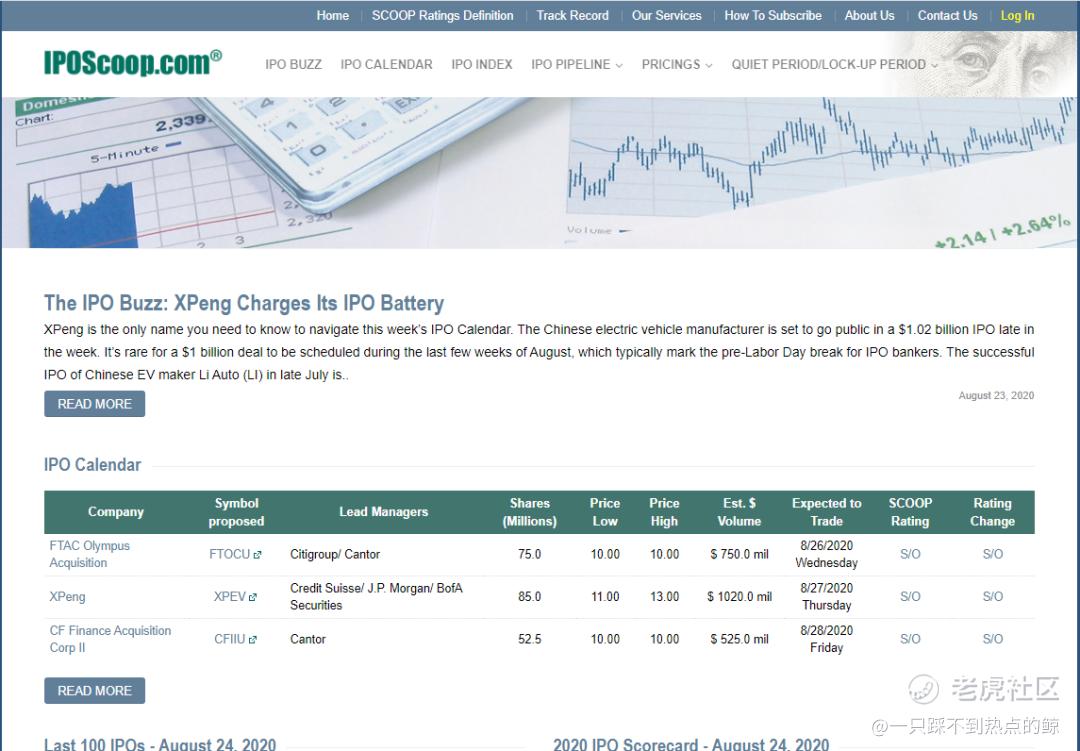Click READ MORE under IPO Calendar table
The width and height of the screenshot is (1080, 751).
click(94, 690)
